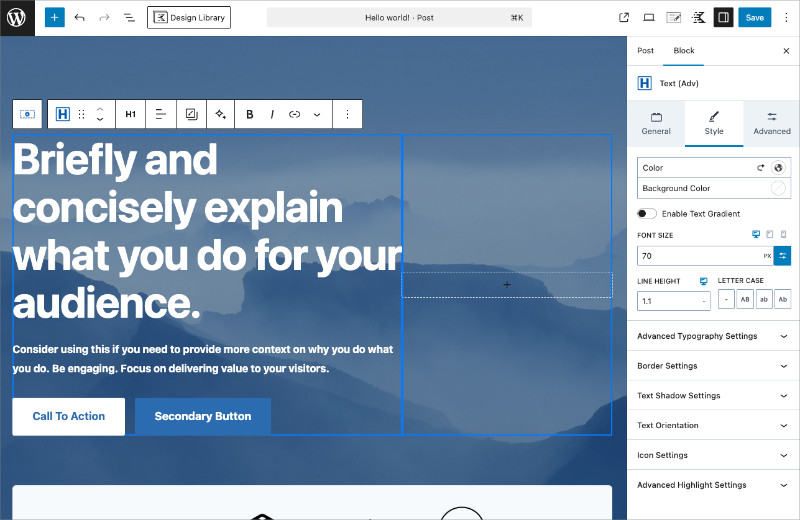Edit the Line Height value 1.1
This screenshot has height=520, width=800.
[674, 301]
